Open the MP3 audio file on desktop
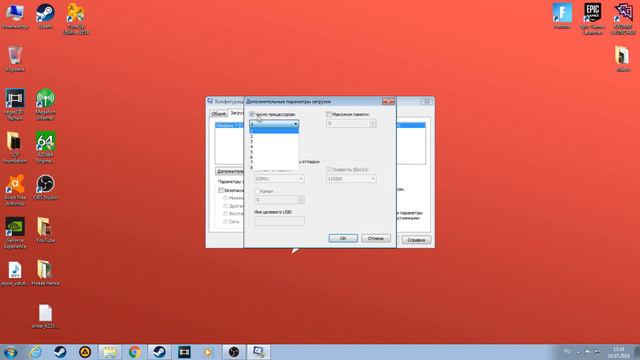The width and height of the screenshot is (640, 360). point(15,273)
